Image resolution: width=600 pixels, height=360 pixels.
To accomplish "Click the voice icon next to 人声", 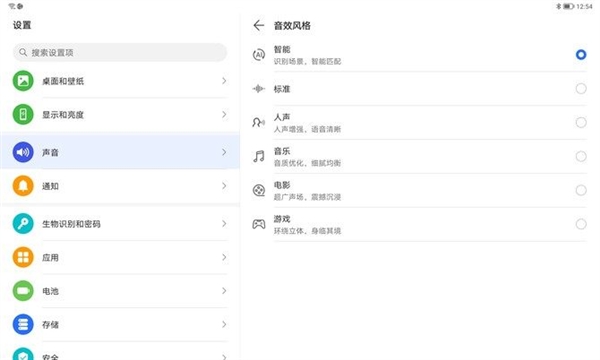I will point(259,122).
